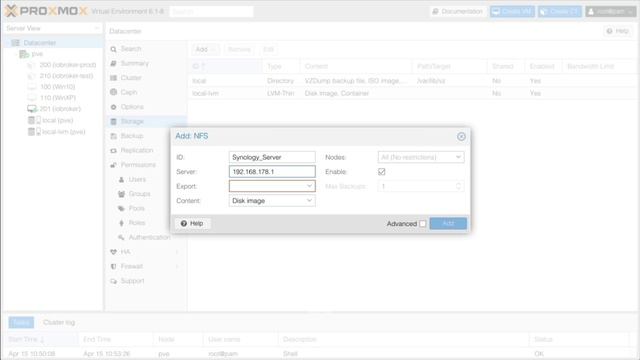Click the HA heartbeat icon
640x360 pixels.
coord(113,252)
